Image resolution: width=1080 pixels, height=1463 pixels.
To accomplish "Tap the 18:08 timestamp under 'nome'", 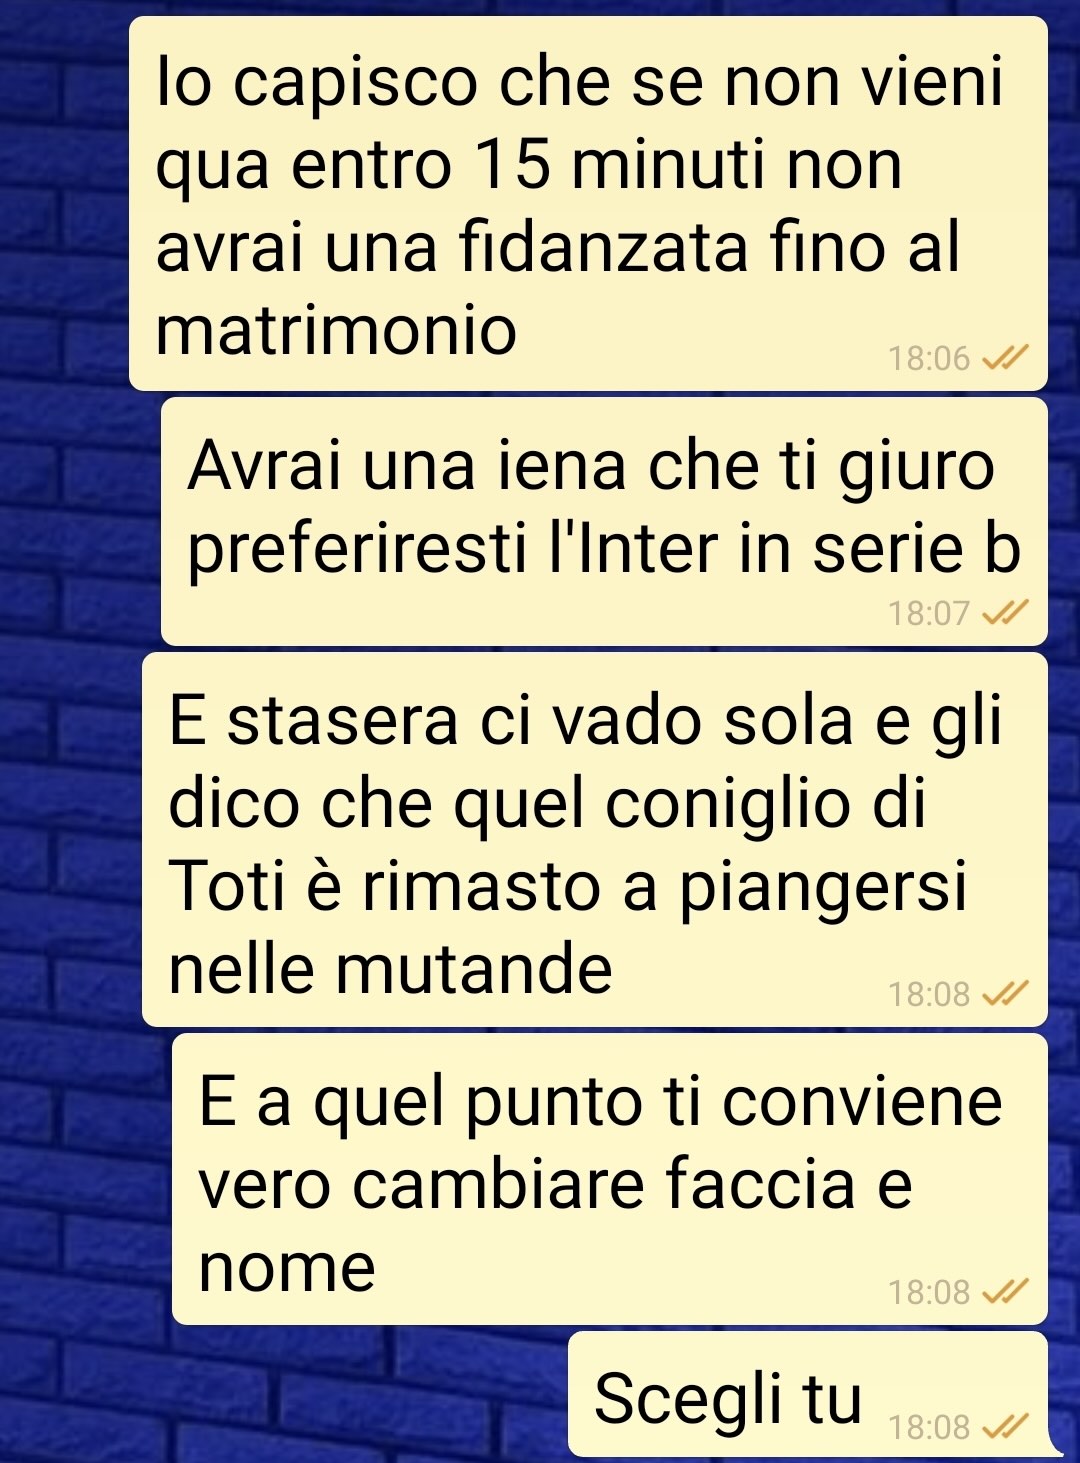I will click(x=929, y=1293).
